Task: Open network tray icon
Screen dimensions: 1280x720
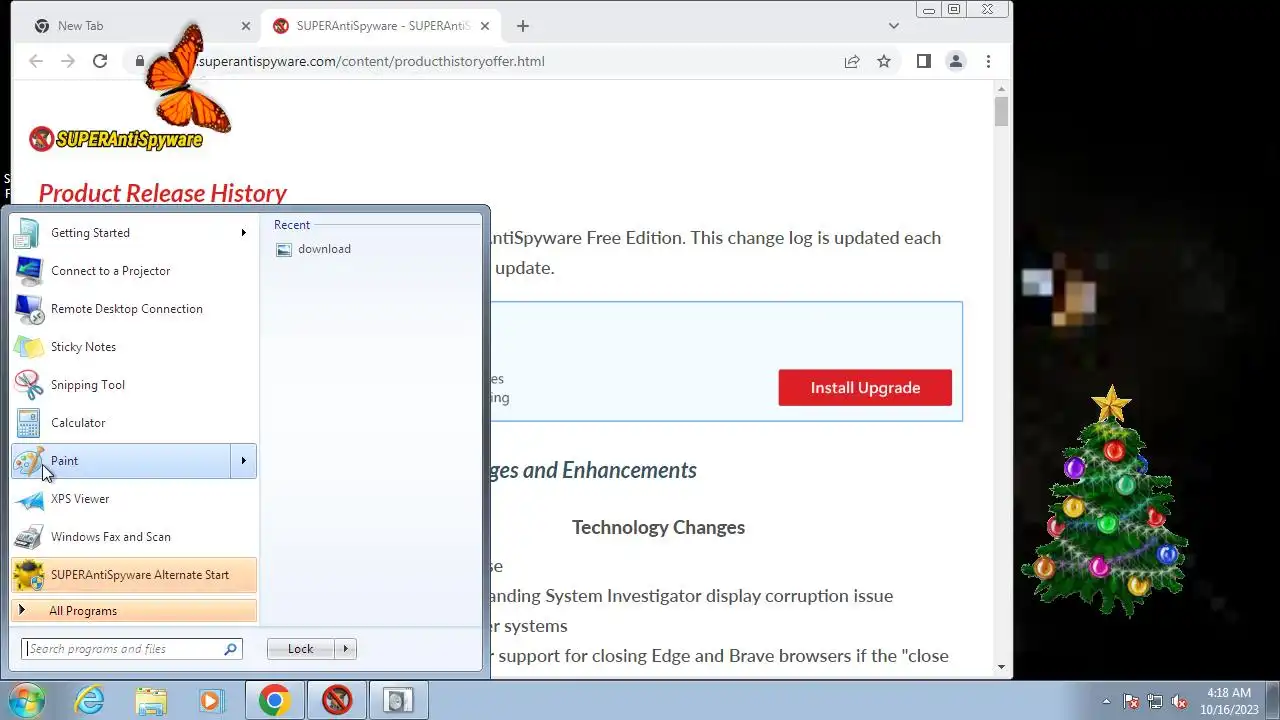Action: 1155,702
